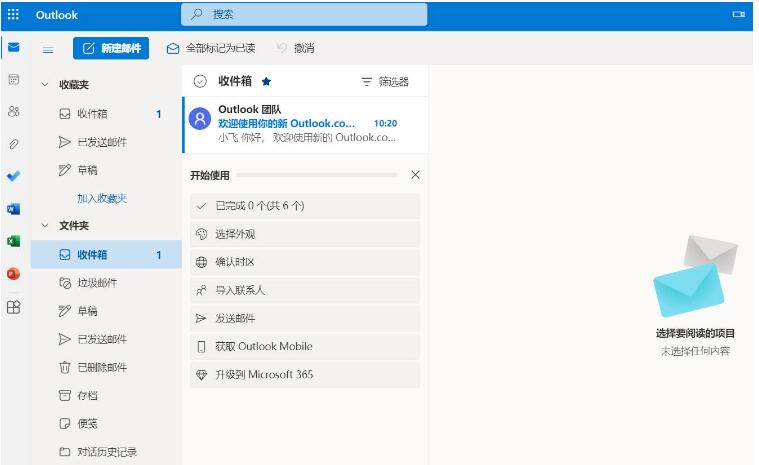Click the 开始使用 progress bar
This screenshot has width=759, height=465.
pos(316,175)
